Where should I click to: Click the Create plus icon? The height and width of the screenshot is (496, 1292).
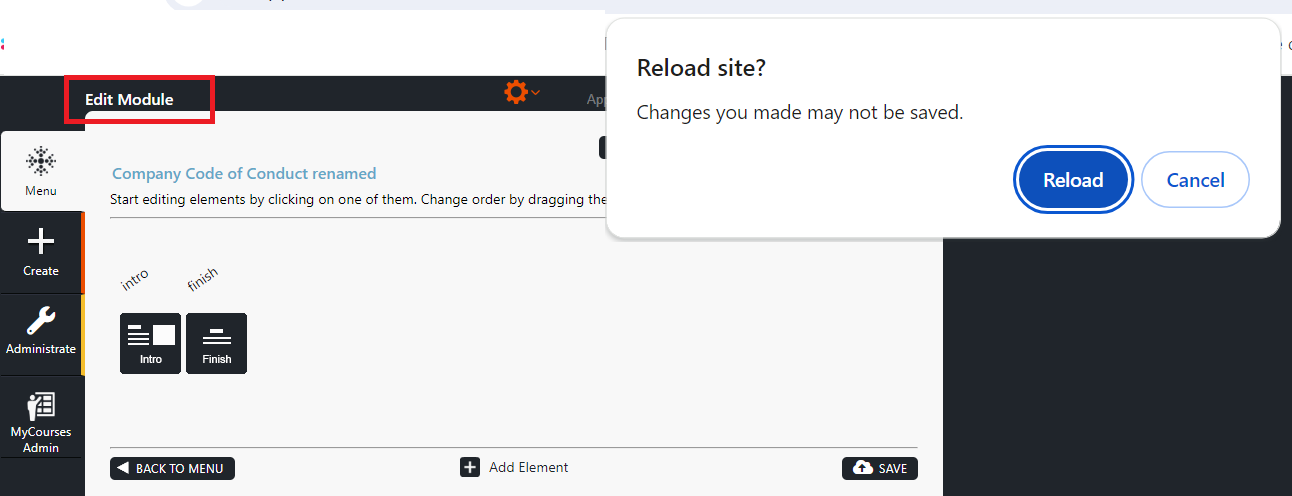tap(41, 242)
